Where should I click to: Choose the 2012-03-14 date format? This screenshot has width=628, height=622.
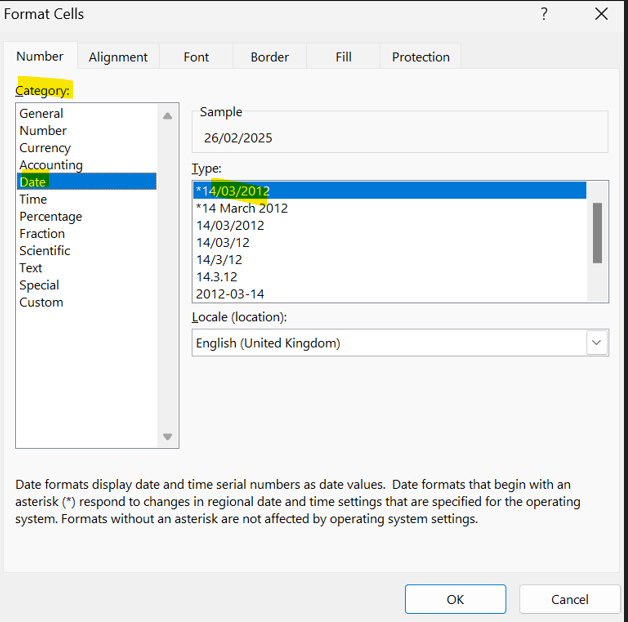tap(230, 294)
